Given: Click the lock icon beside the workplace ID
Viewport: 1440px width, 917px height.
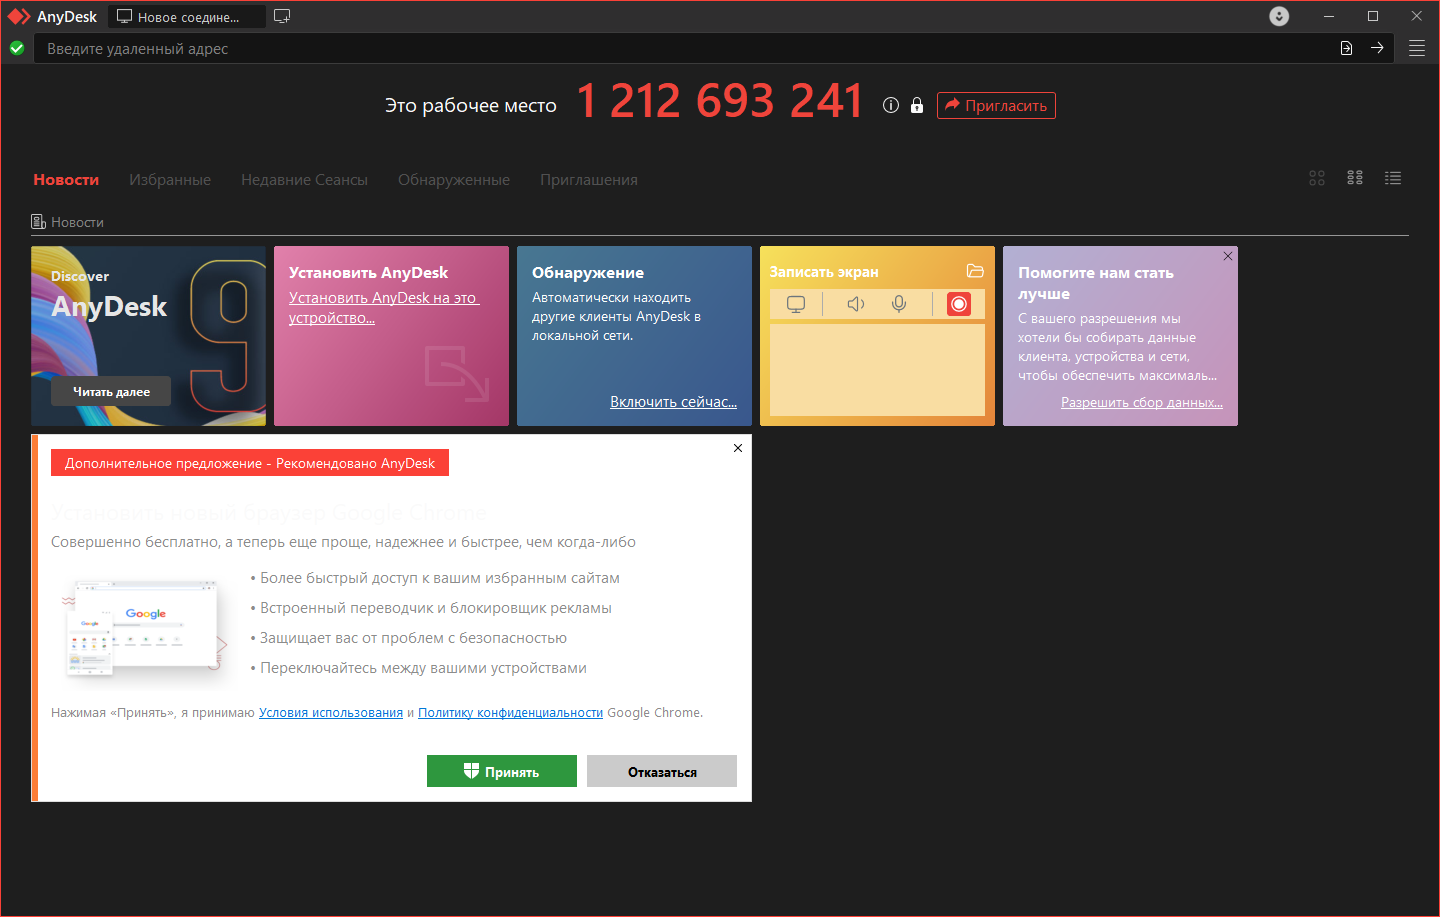Looking at the screenshot, I should (x=917, y=105).
